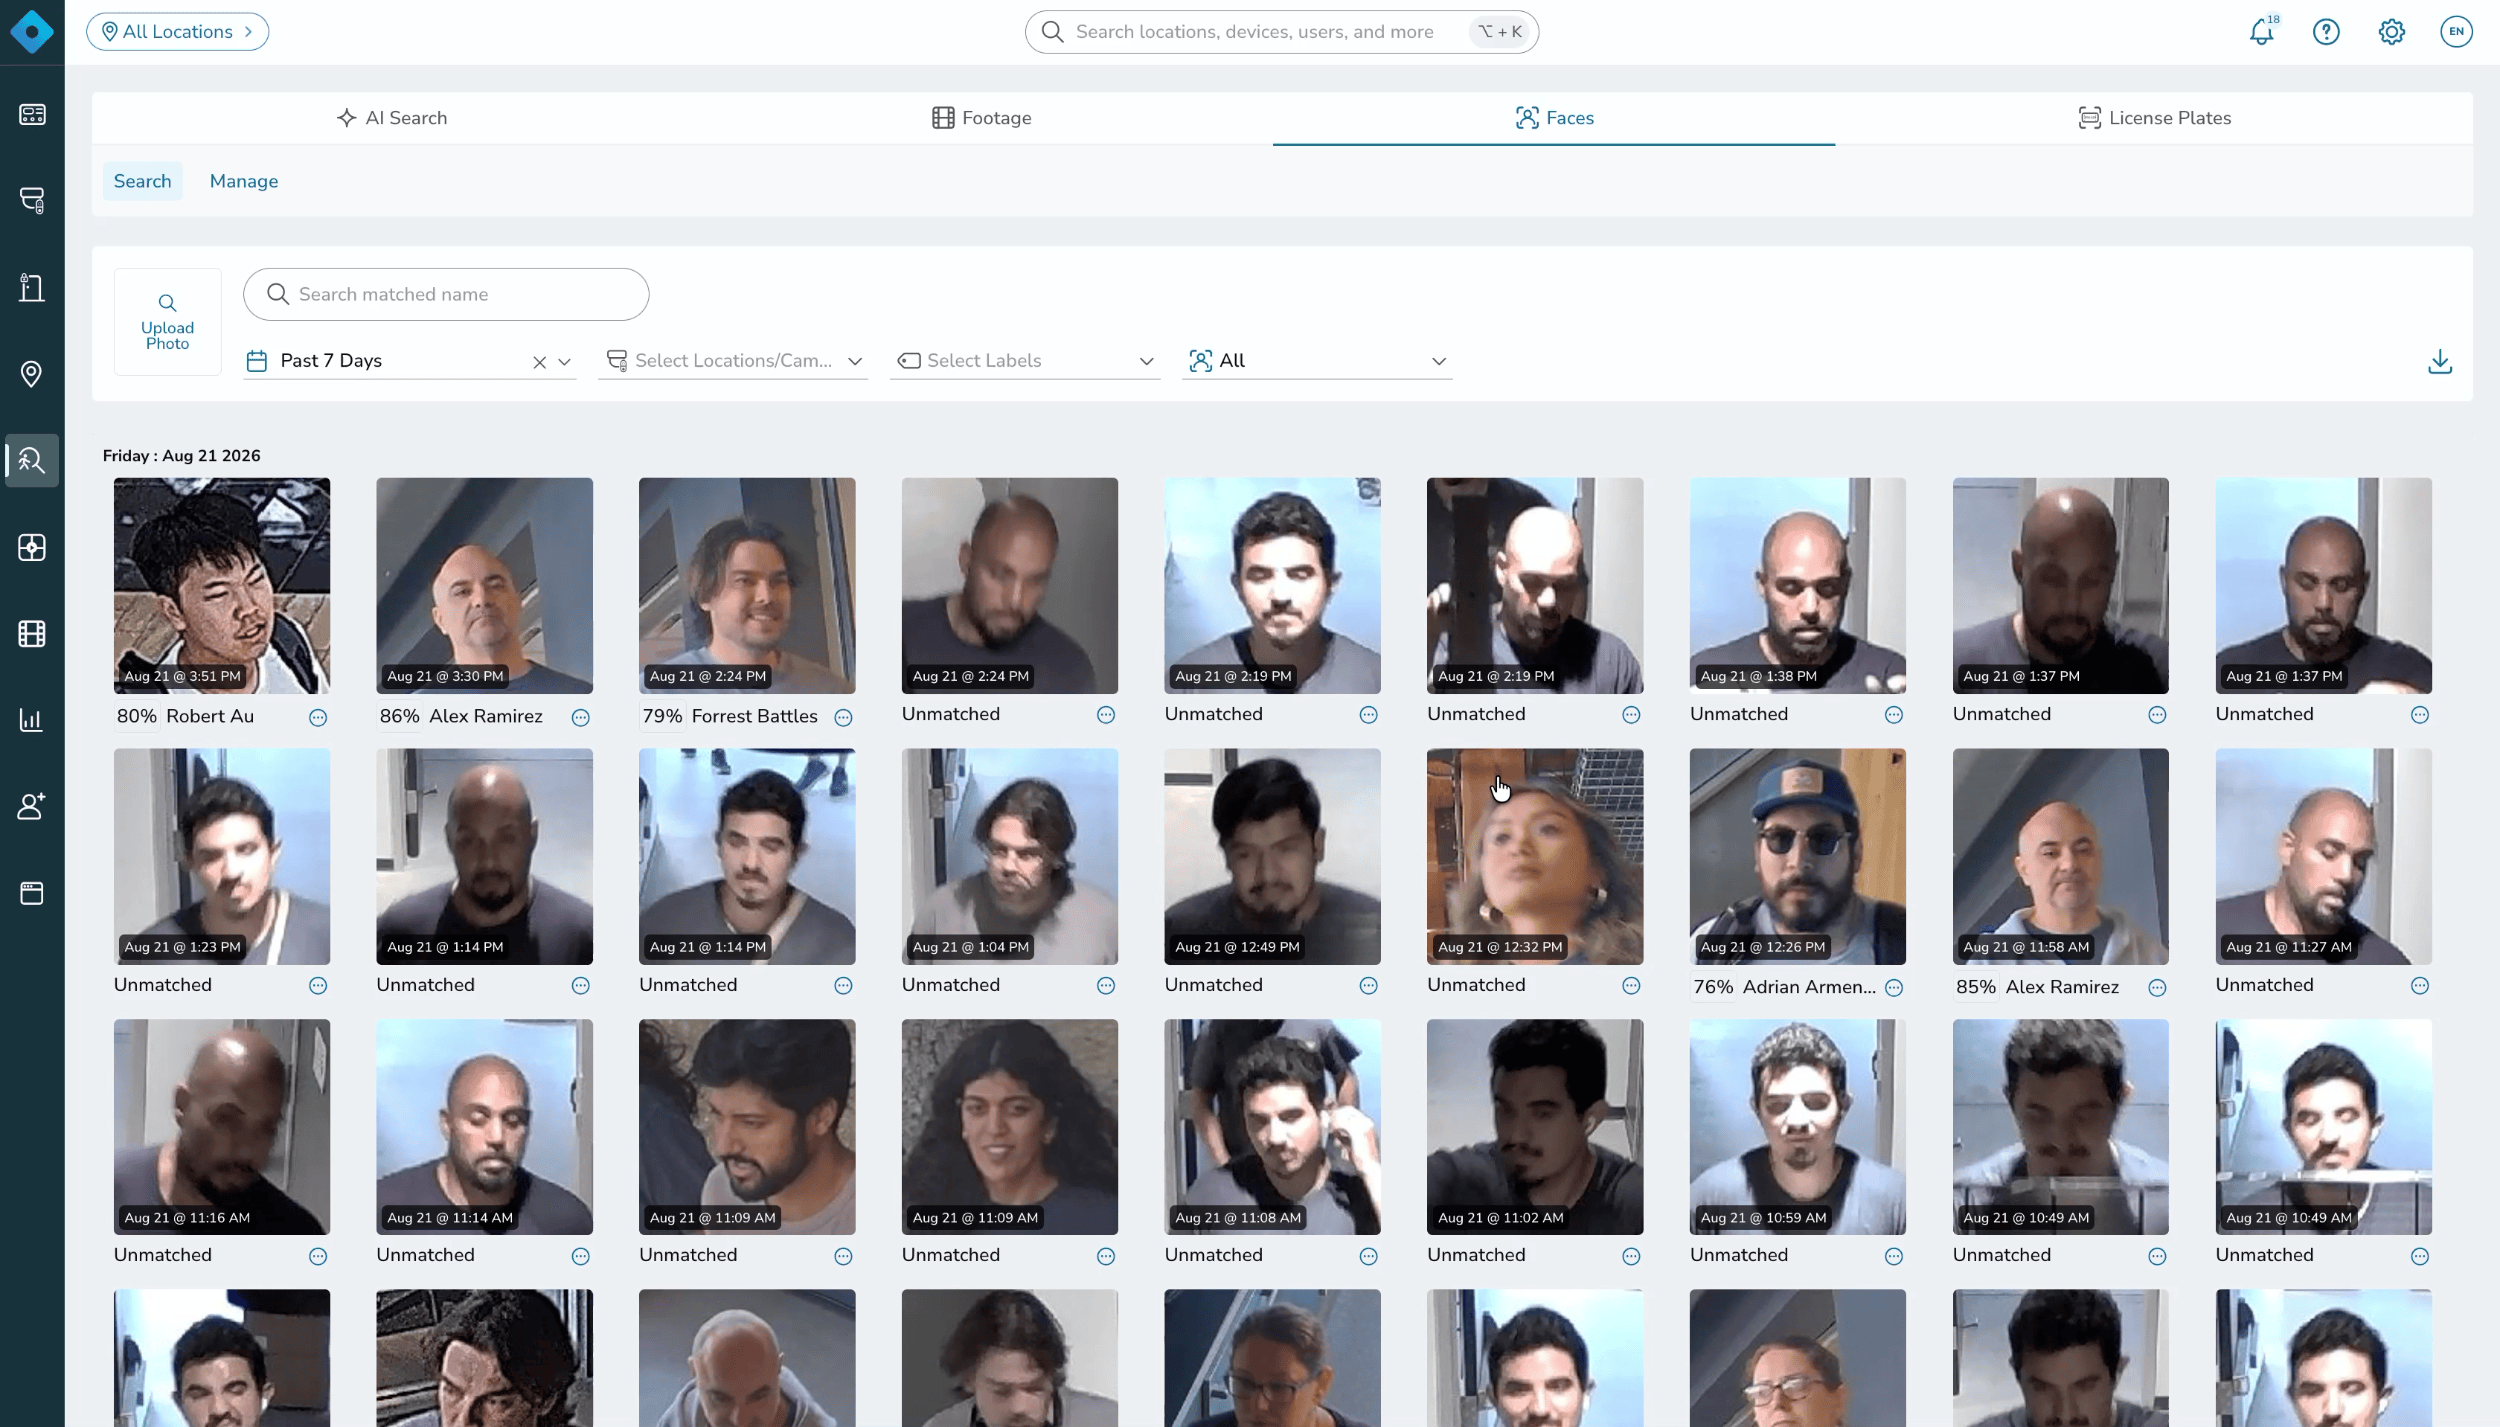Click the Upload Photo button
2500x1427 pixels.
(x=168, y=322)
